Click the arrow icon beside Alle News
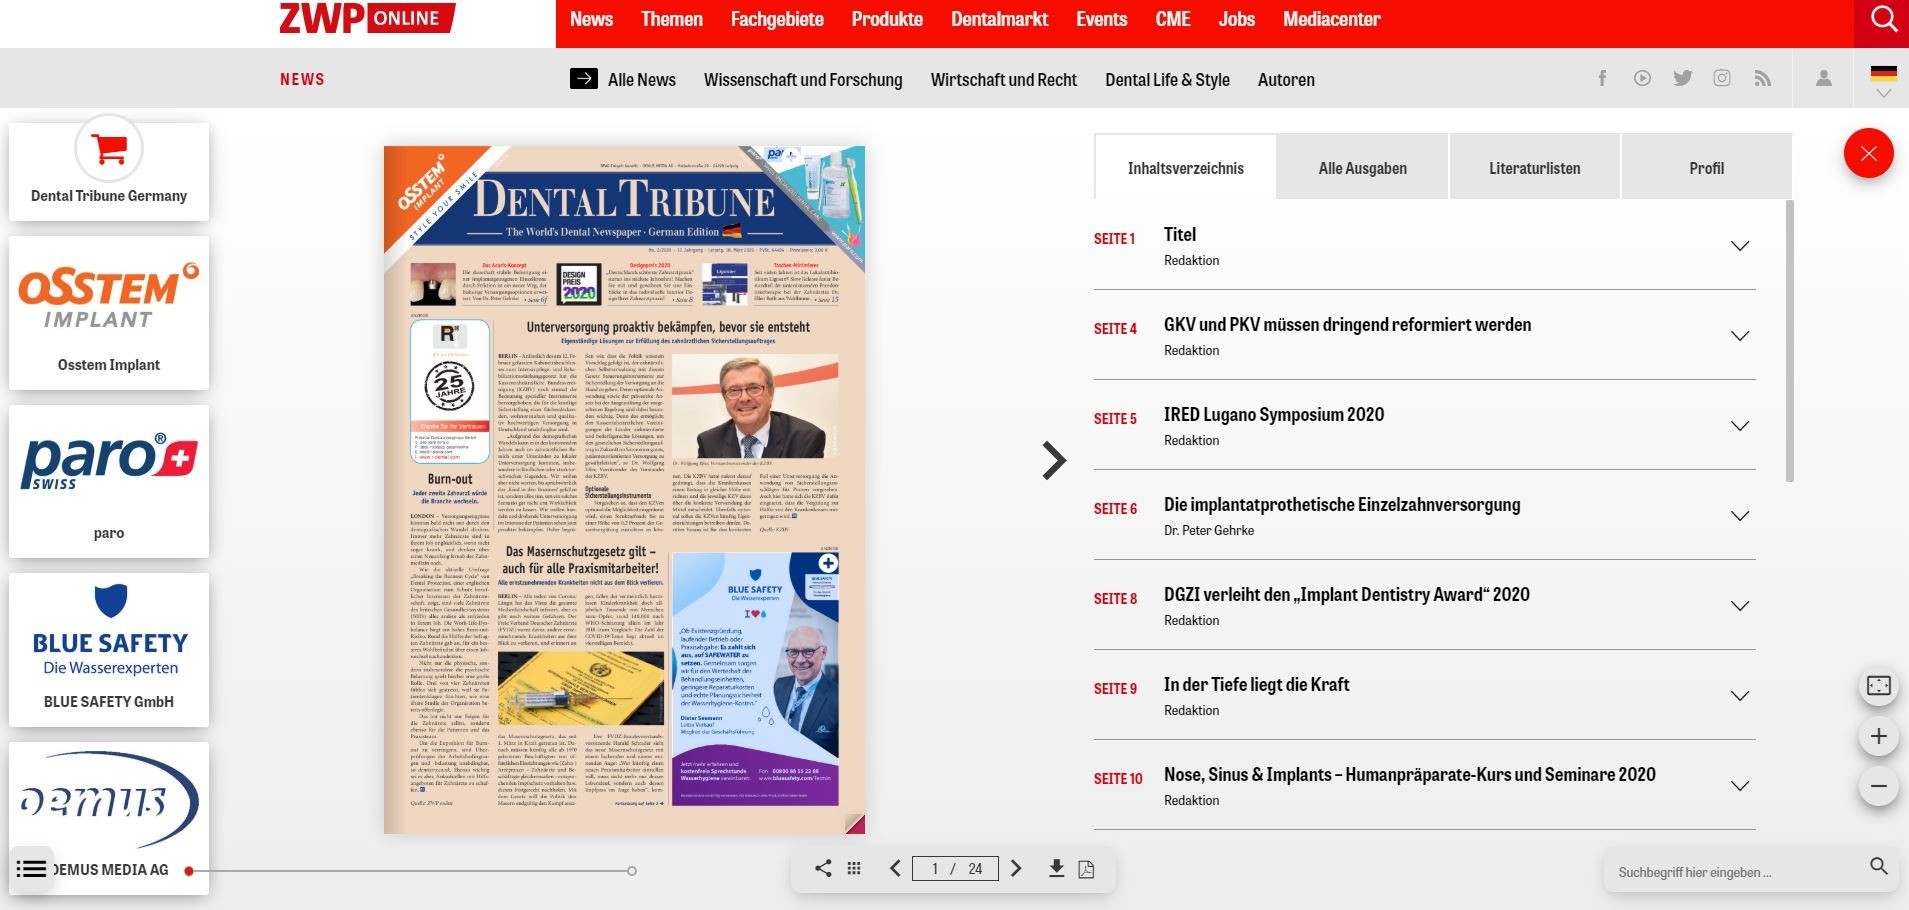 pos(584,78)
